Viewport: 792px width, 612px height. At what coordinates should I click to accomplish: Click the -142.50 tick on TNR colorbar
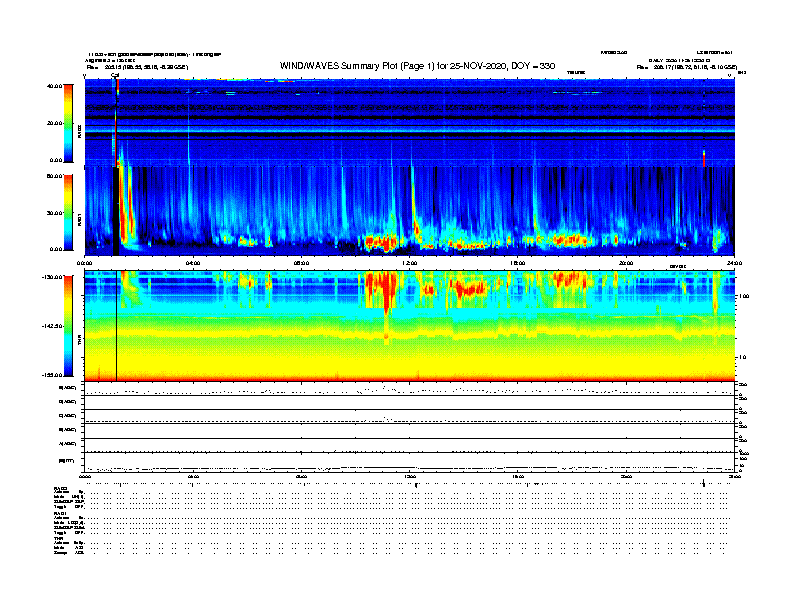point(53,326)
